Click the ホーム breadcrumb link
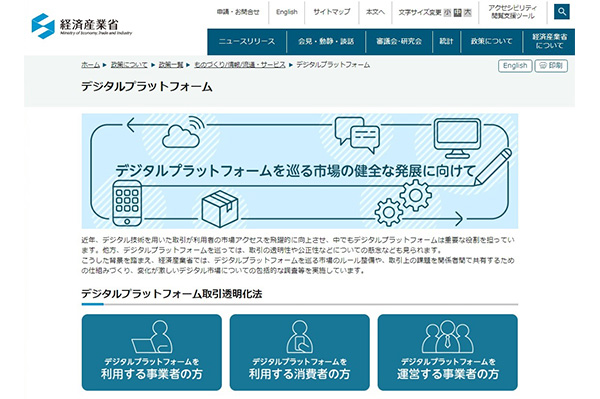 click(90, 65)
